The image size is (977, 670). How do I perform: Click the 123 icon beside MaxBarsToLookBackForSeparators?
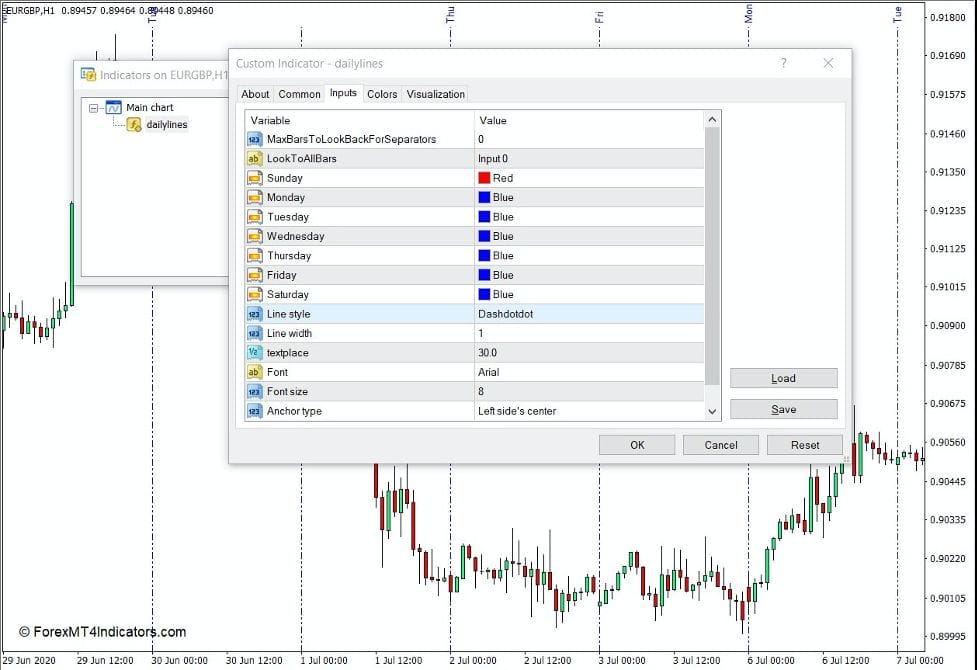coord(255,139)
